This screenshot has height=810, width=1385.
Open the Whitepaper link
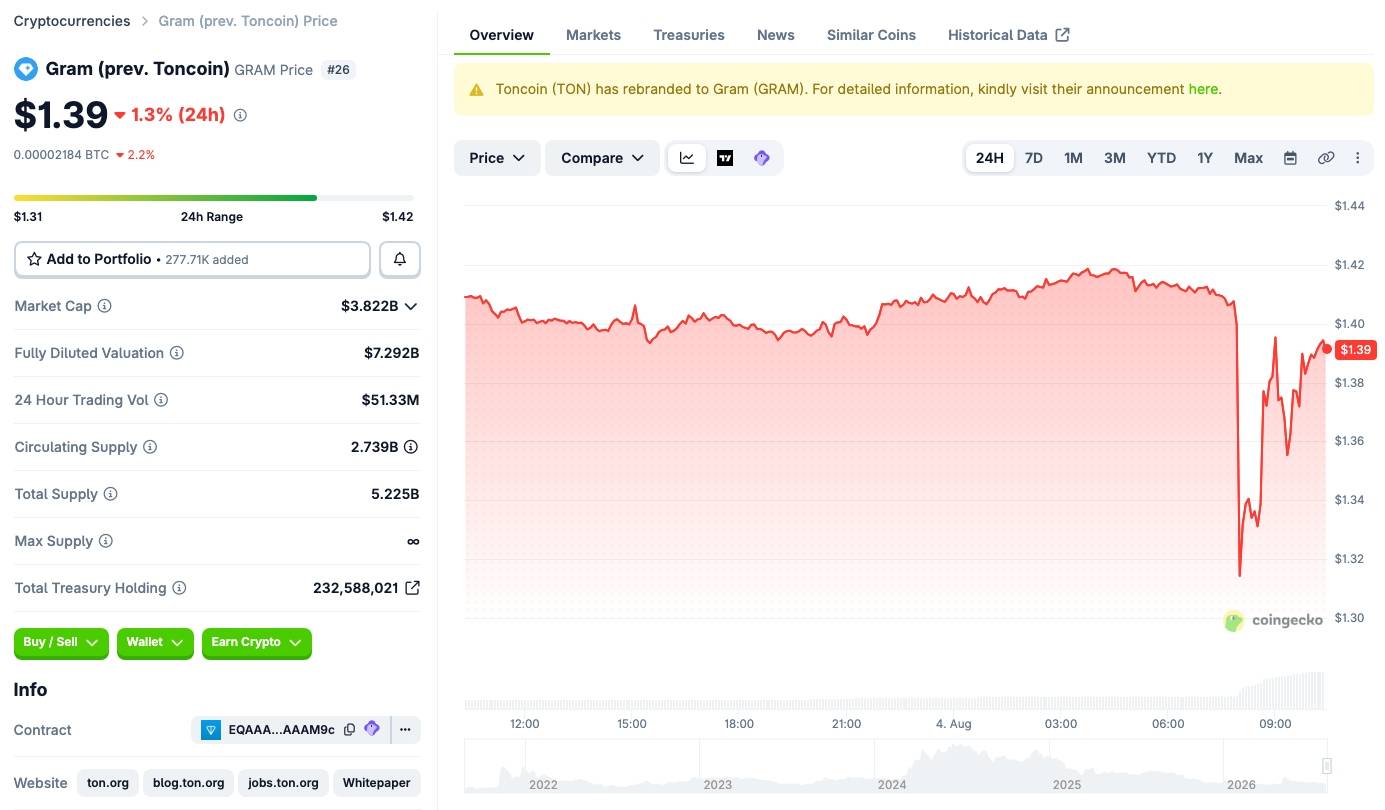[x=377, y=783]
